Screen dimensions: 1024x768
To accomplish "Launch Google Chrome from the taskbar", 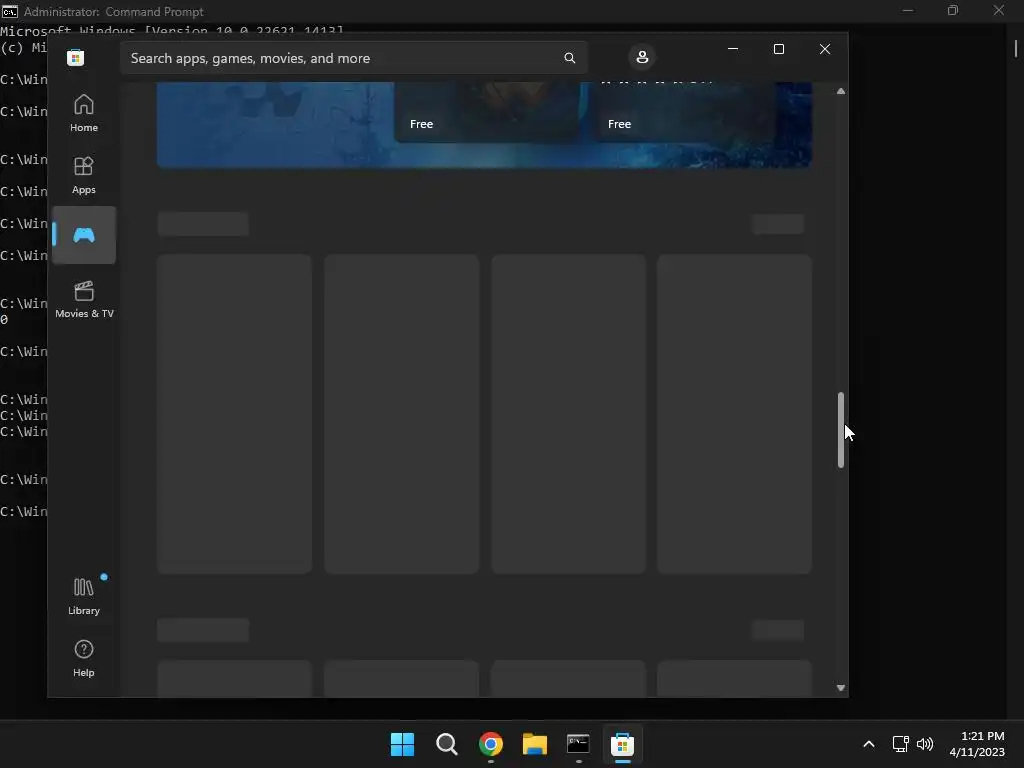I will 490,744.
